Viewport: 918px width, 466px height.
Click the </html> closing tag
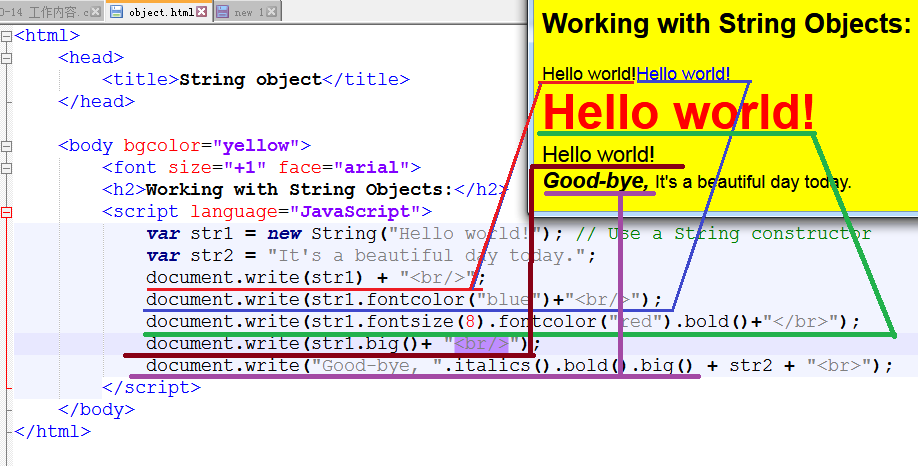pos(53,431)
